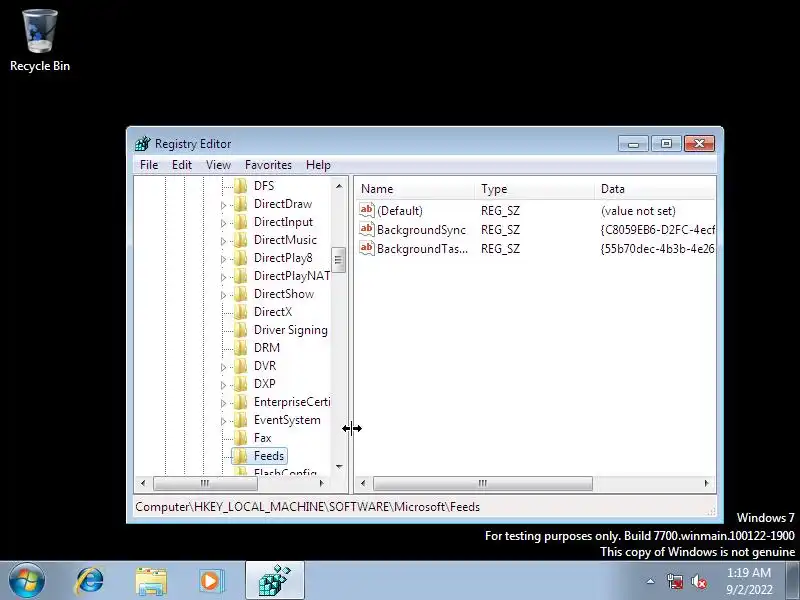
Task: Click the Driver Signing folder icon
Action: point(240,330)
